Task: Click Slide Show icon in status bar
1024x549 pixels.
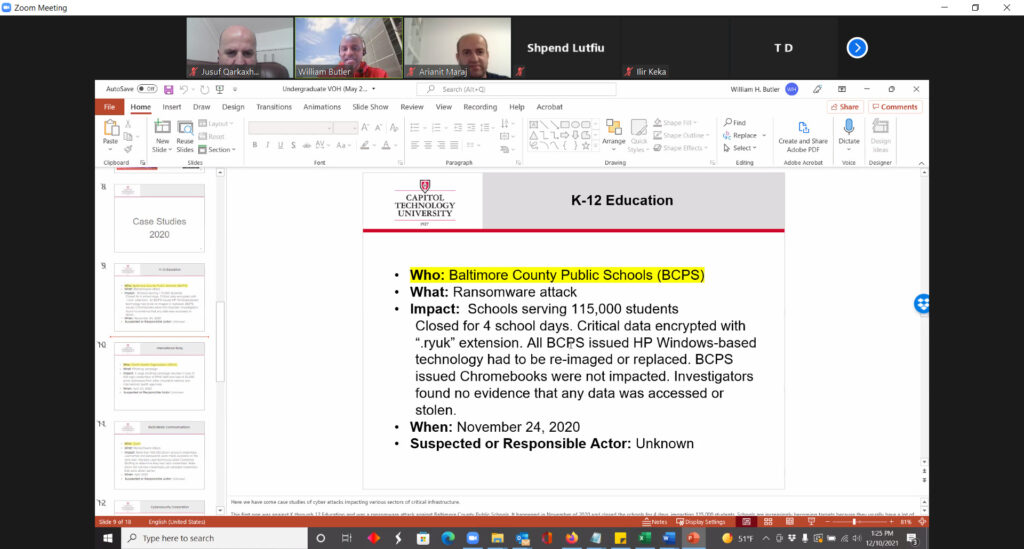Action: click(x=811, y=522)
